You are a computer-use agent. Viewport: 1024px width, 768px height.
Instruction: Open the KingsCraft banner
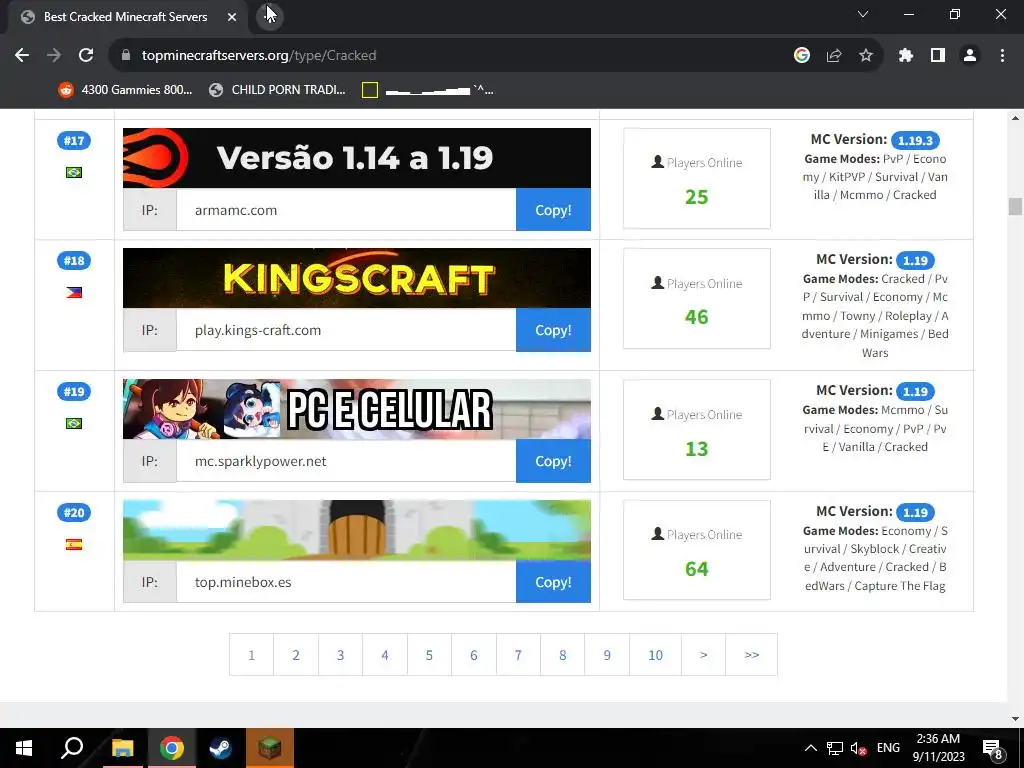coord(357,278)
